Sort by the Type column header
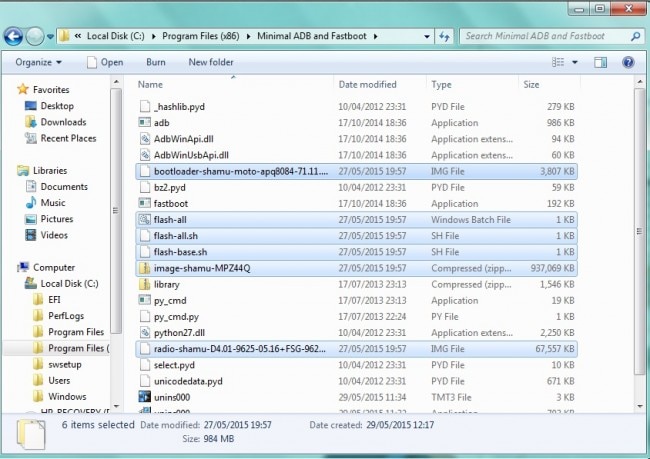Image resolution: width=650 pixels, height=459 pixels. click(441, 85)
